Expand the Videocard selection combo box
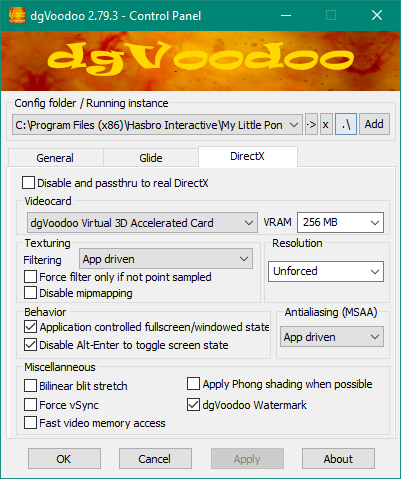The height and width of the screenshot is (479, 401). (142, 223)
